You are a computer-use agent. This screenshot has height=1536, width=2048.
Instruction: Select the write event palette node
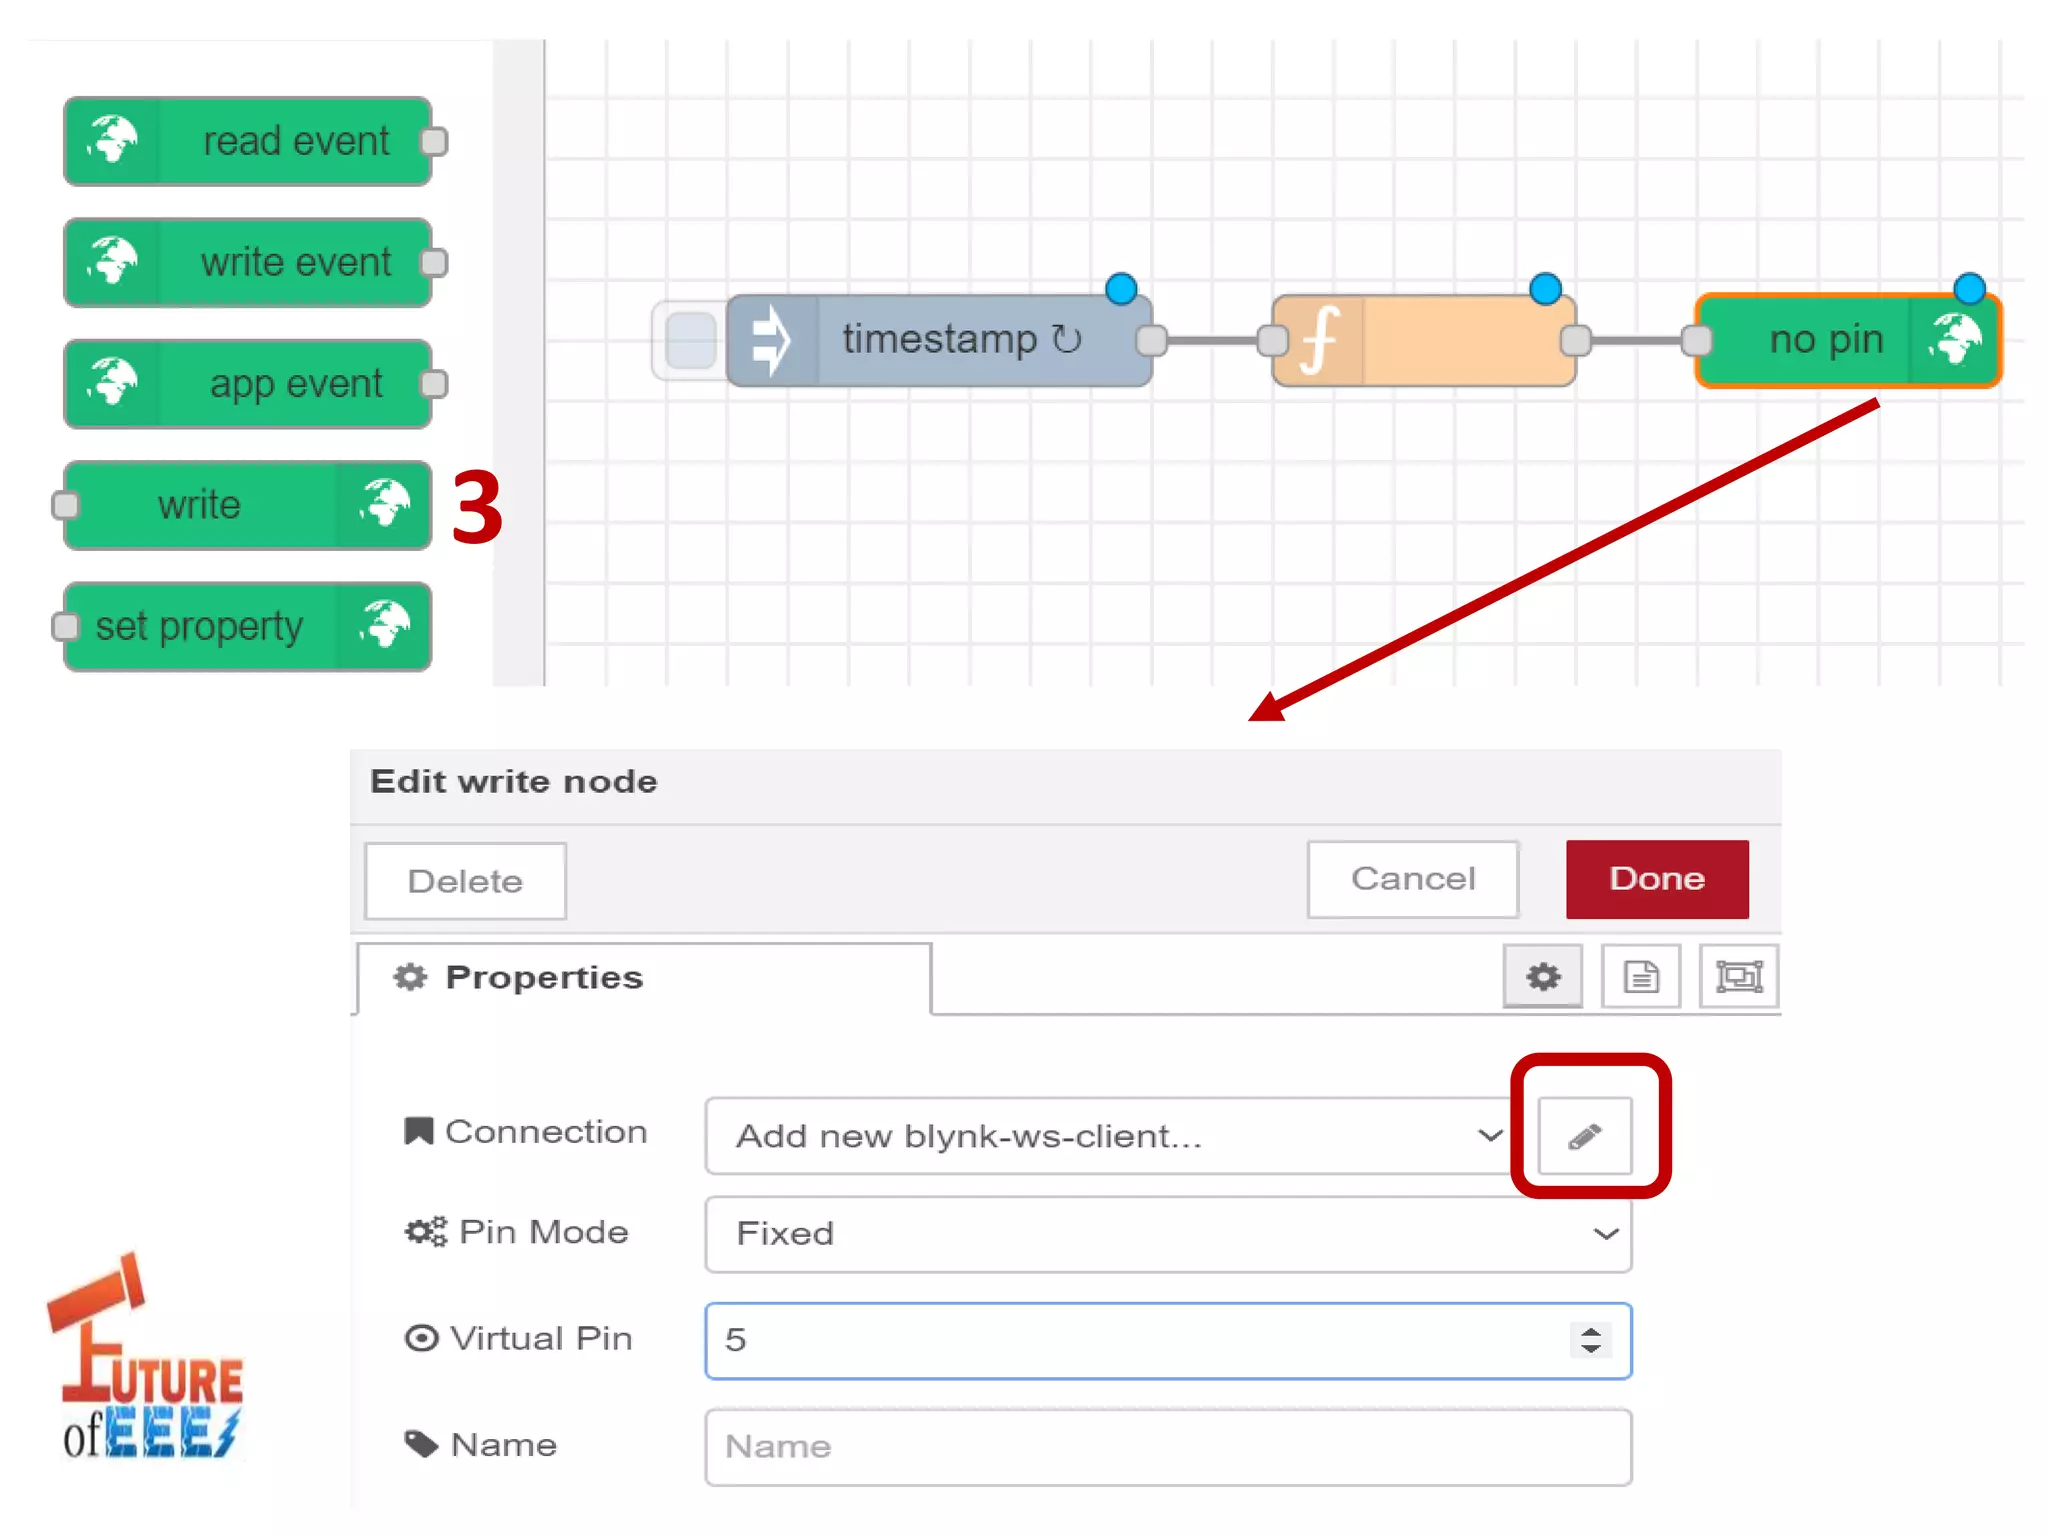point(248,262)
